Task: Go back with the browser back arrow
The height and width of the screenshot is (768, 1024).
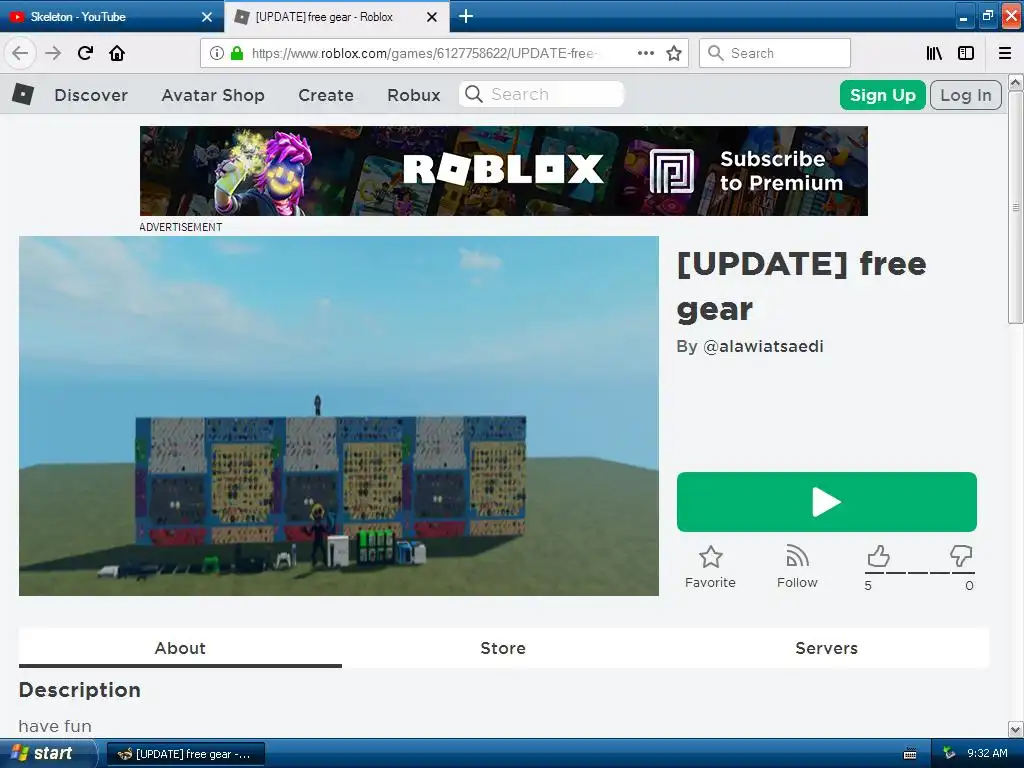Action: pos(20,53)
